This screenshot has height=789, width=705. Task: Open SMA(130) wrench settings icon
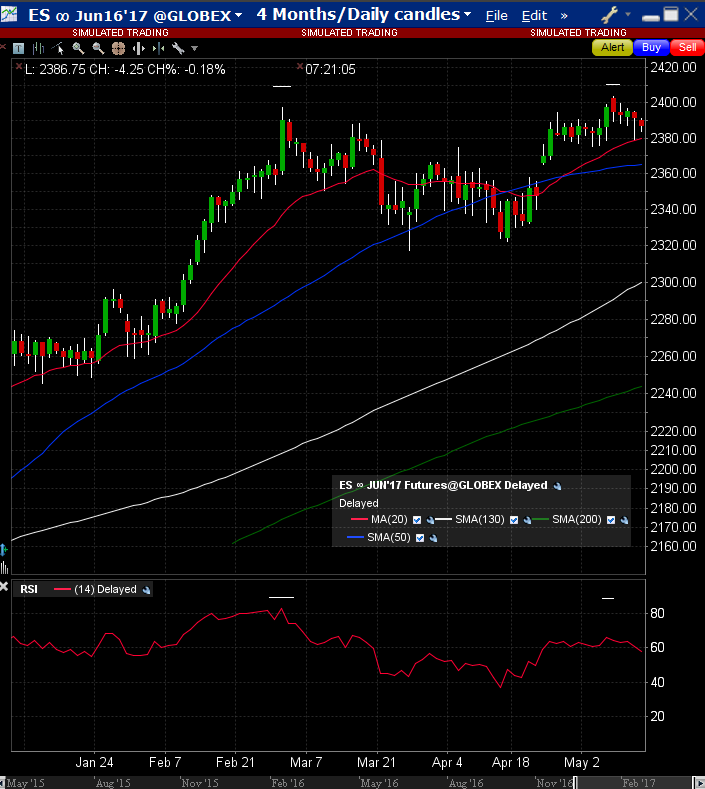point(526,520)
